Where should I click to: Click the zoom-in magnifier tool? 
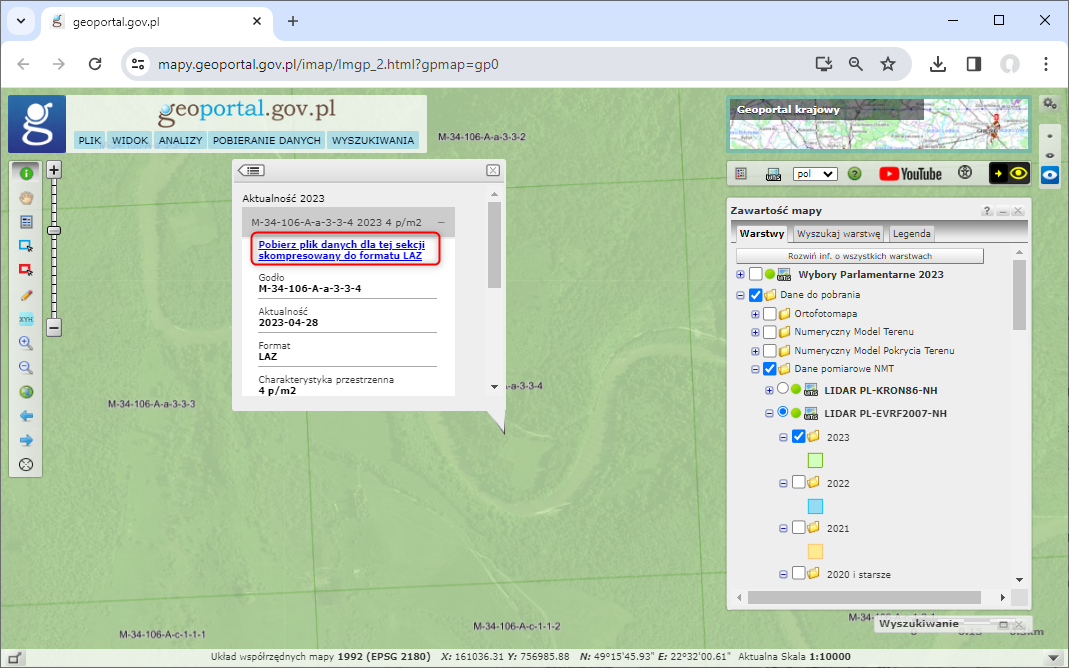26,343
